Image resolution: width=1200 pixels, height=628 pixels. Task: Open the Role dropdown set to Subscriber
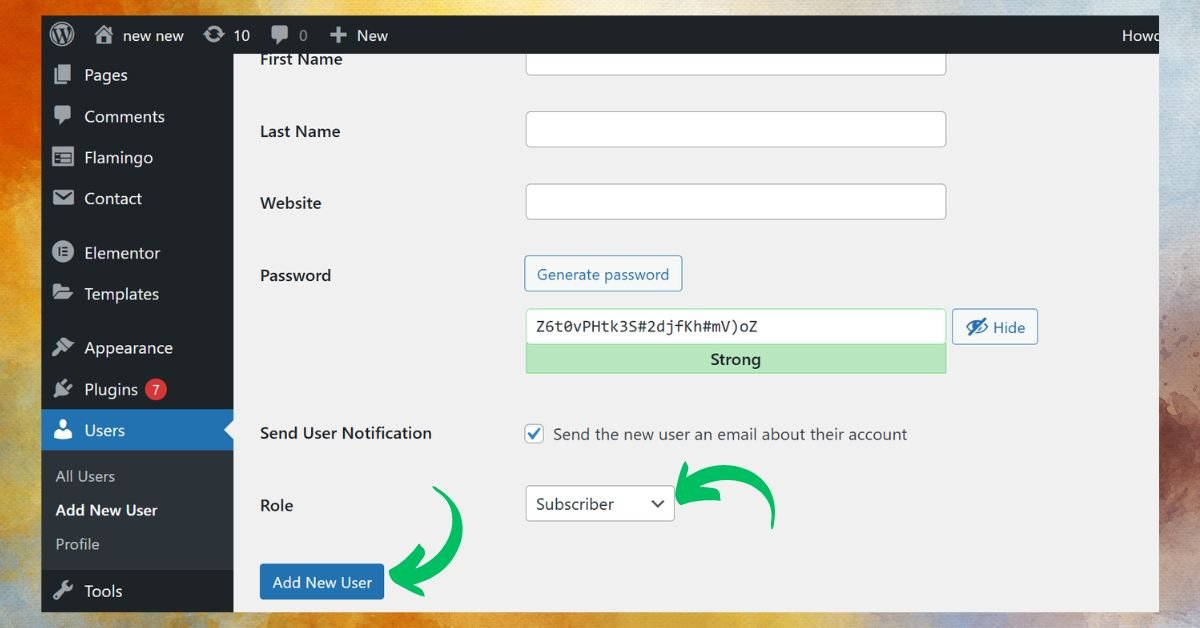pos(600,504)
